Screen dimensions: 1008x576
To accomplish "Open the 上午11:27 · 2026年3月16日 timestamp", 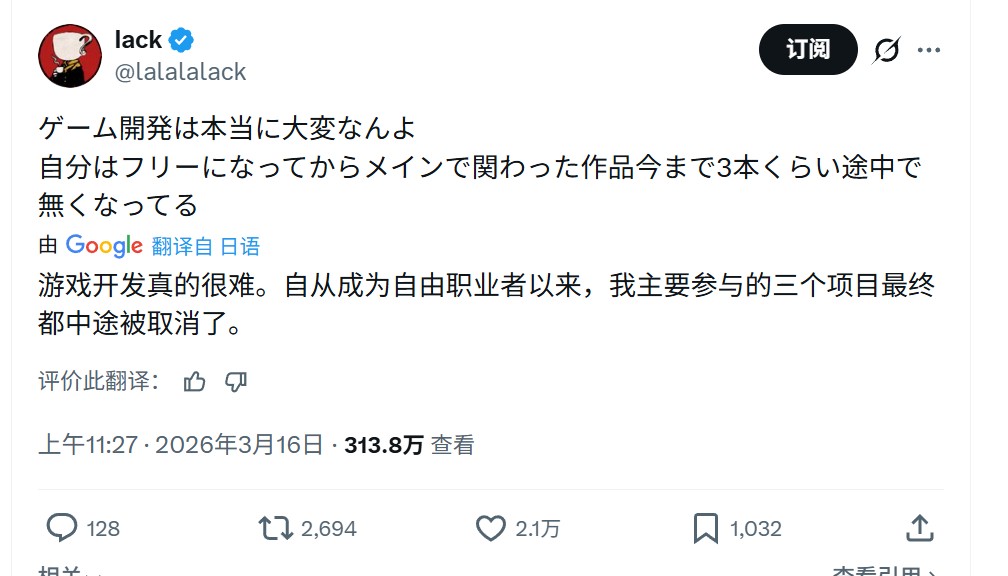I will [180, 446].
